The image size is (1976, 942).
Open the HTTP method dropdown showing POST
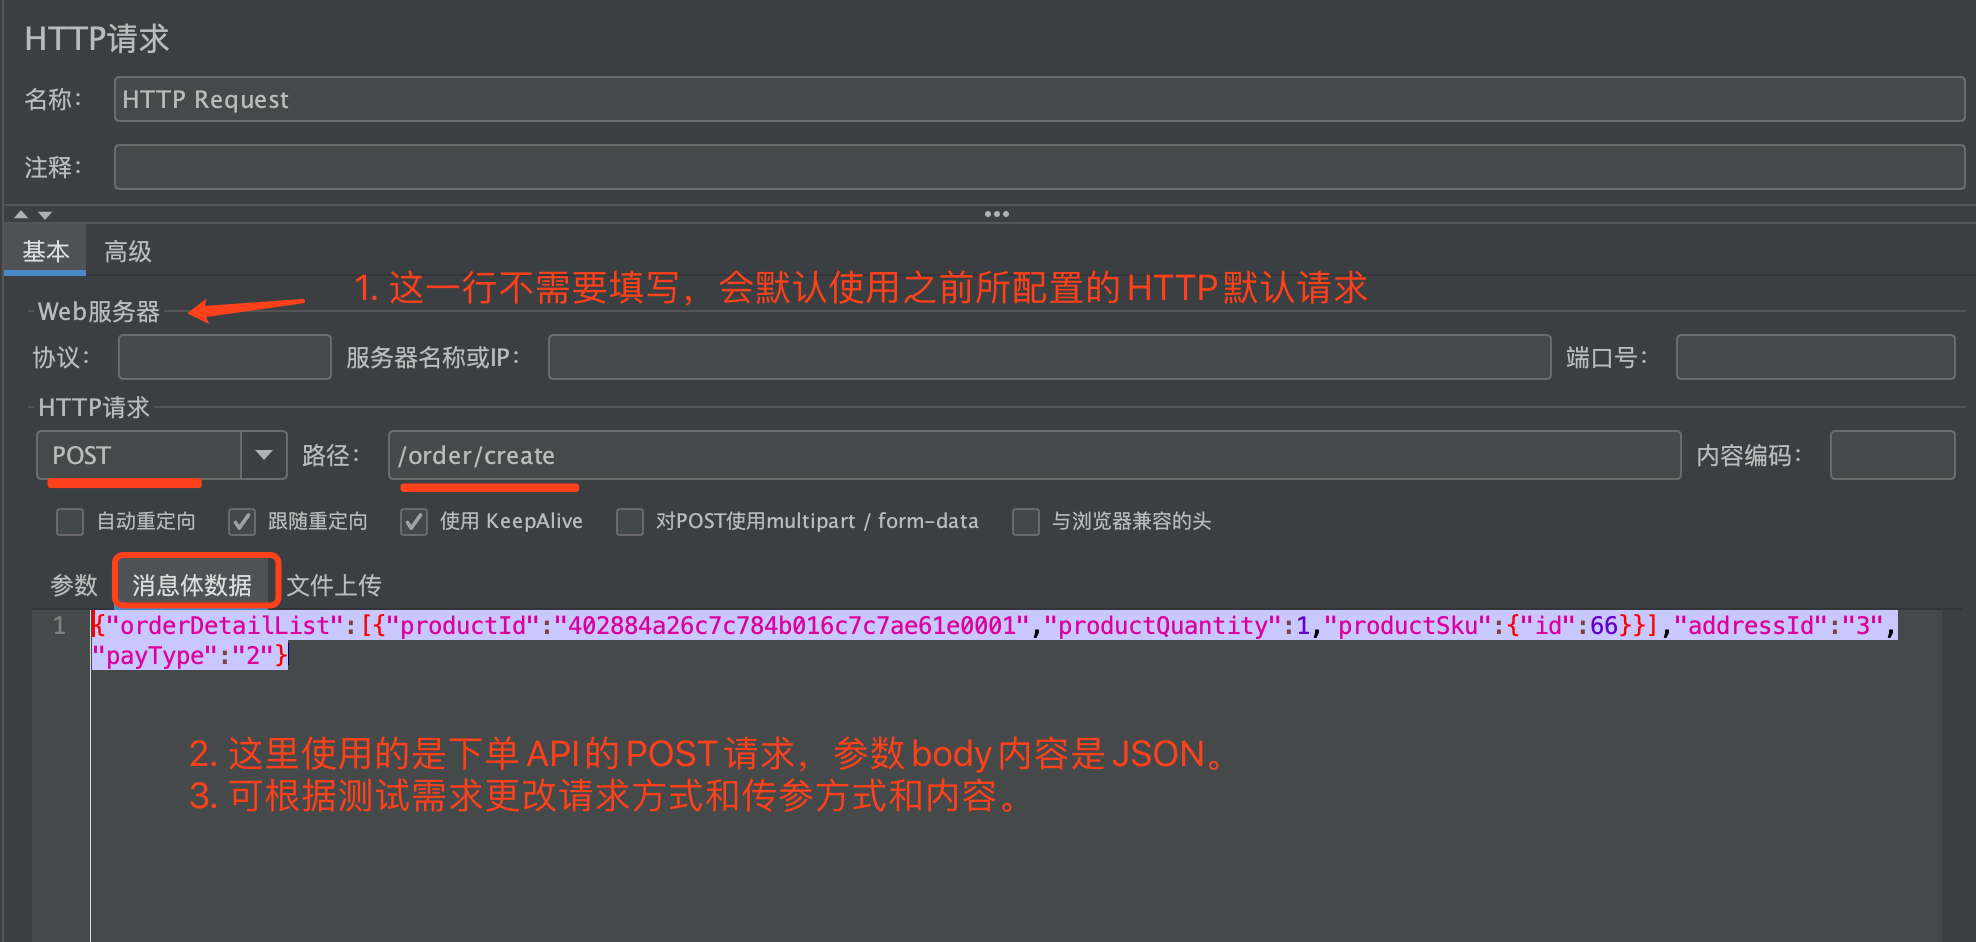[263, 455]
